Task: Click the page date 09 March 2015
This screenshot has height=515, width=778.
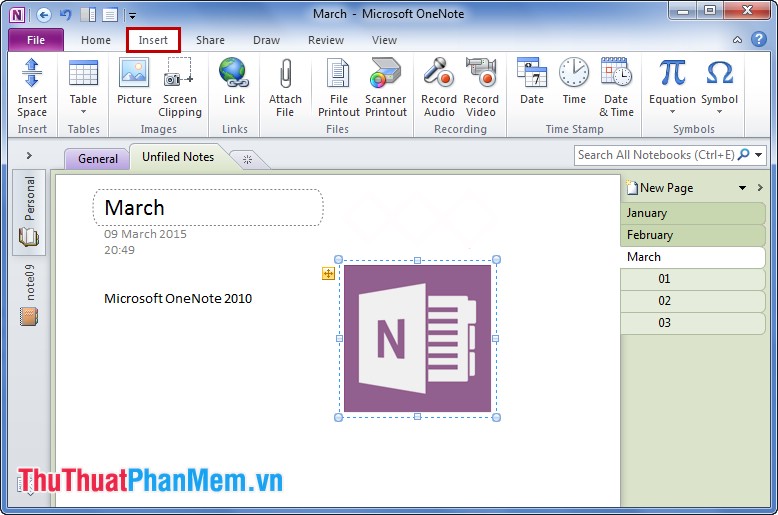Action: tap(145, 234)
